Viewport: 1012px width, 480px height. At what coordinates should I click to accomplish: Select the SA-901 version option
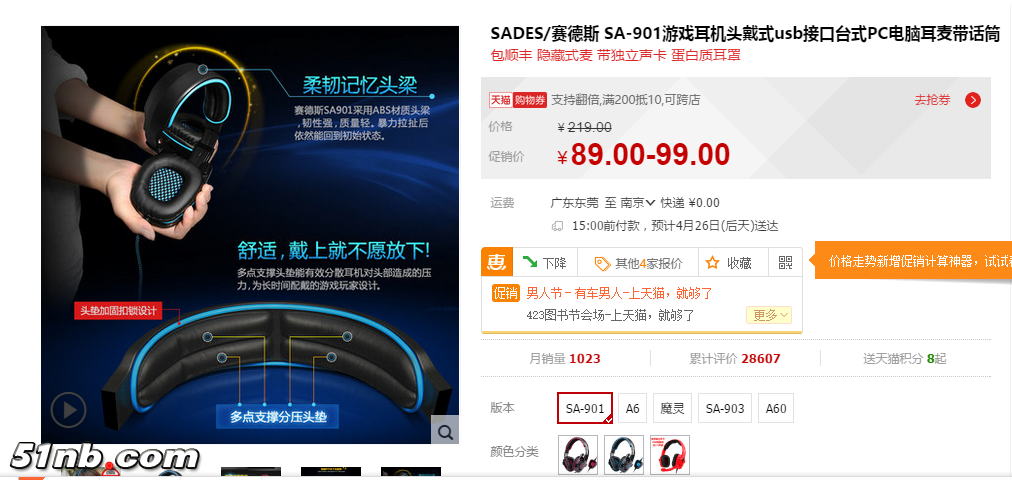click(585, 408)
